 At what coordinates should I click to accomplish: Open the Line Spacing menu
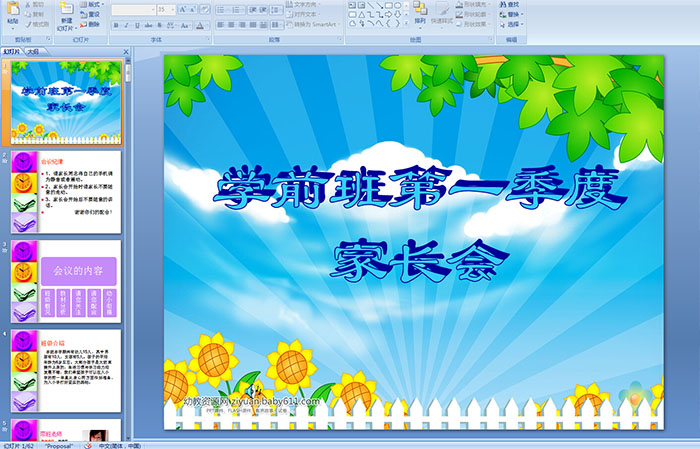pos(277,9)
